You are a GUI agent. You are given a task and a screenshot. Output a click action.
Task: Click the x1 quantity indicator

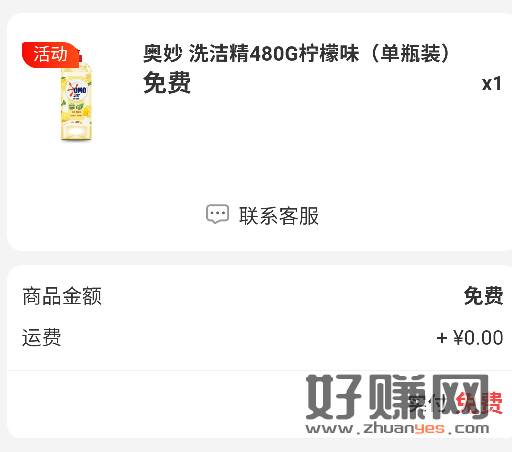pos(491,83)
